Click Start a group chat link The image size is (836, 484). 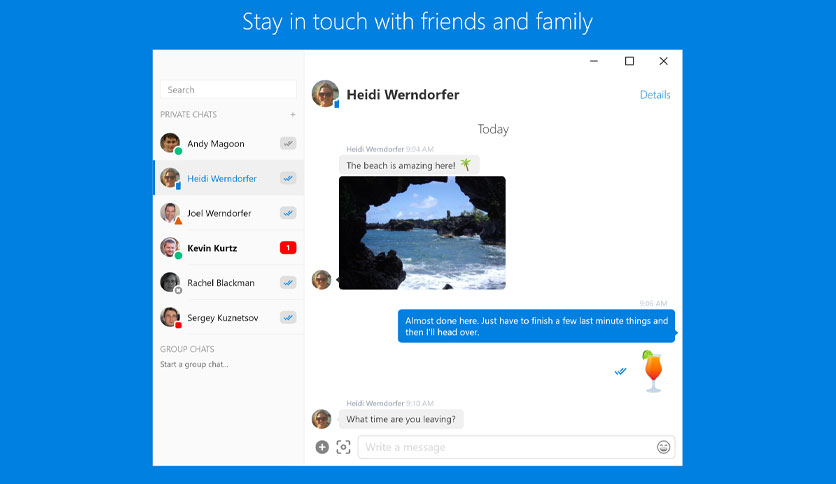pyautogui.click(x=194, y=365)
